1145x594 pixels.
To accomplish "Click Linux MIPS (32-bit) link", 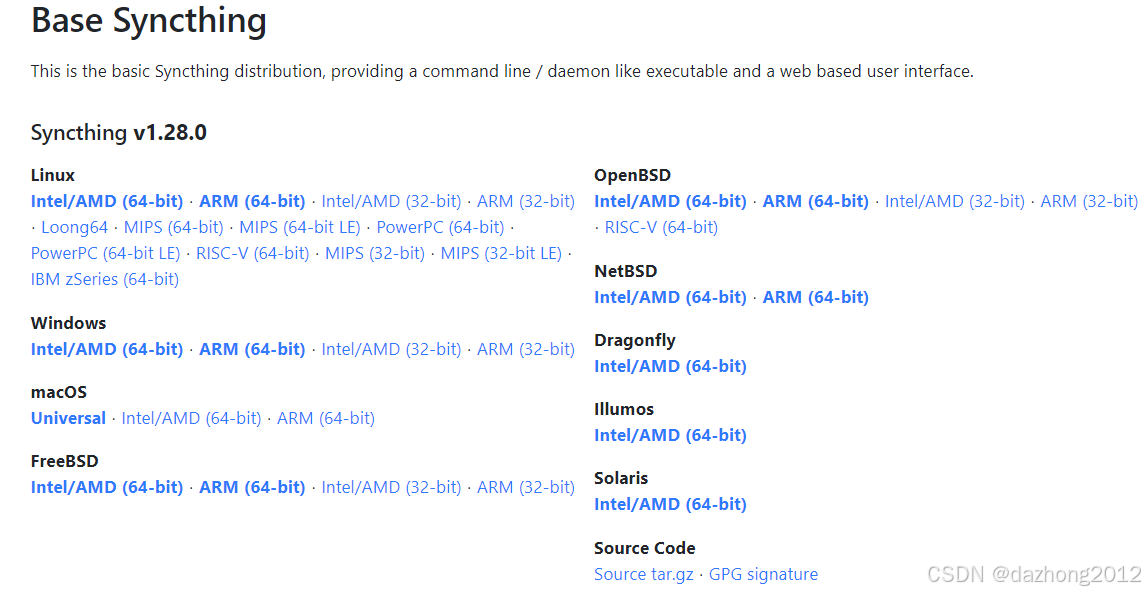I will (x=375, y=253).
